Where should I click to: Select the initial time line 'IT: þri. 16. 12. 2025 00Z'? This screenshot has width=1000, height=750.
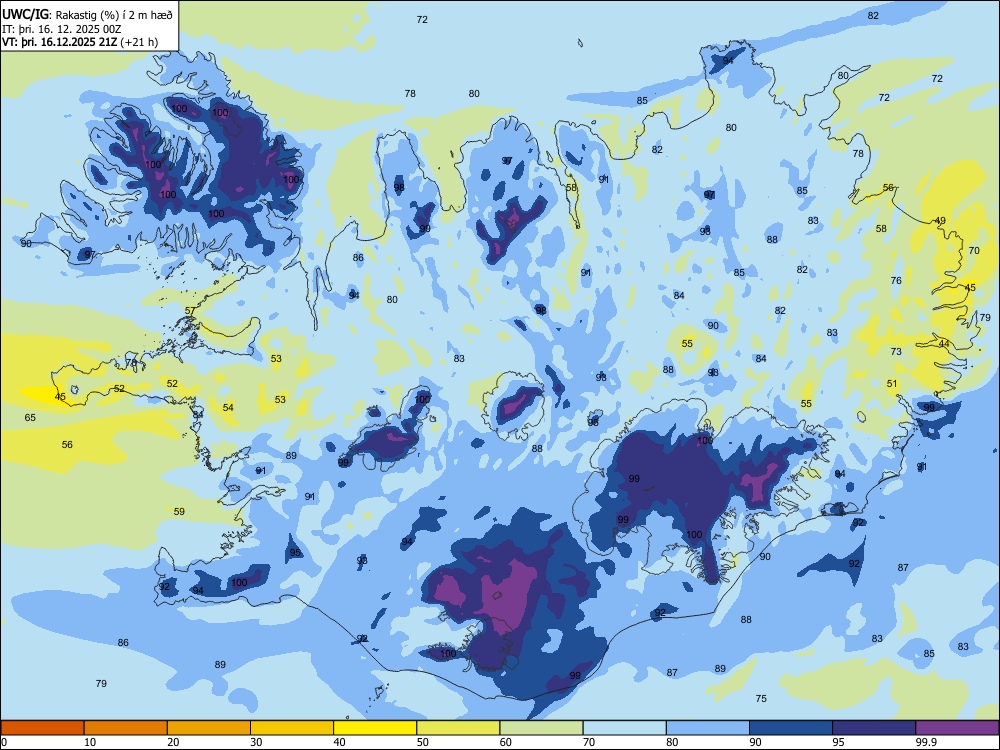pos(61,29)
